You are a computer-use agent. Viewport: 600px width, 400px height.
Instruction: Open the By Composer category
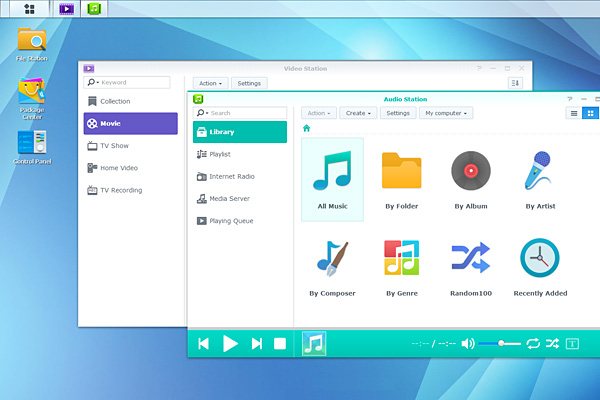click(x=331, y=265)
